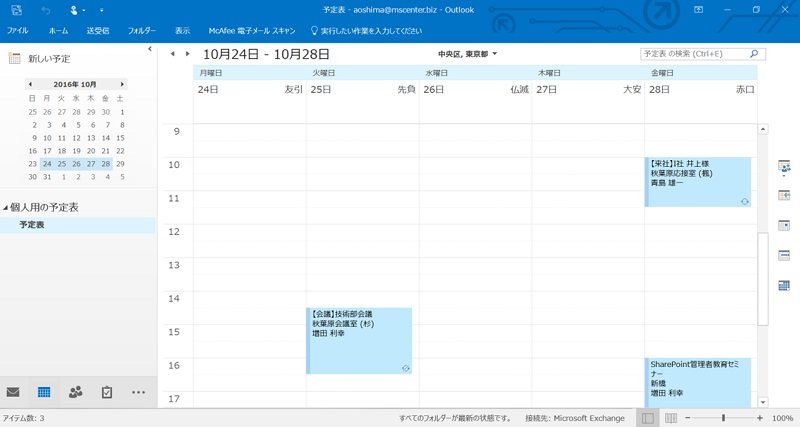The width and height of the screenshot is (800, 427).
Task: Go back to the previous week
Action: pos(172,54)
